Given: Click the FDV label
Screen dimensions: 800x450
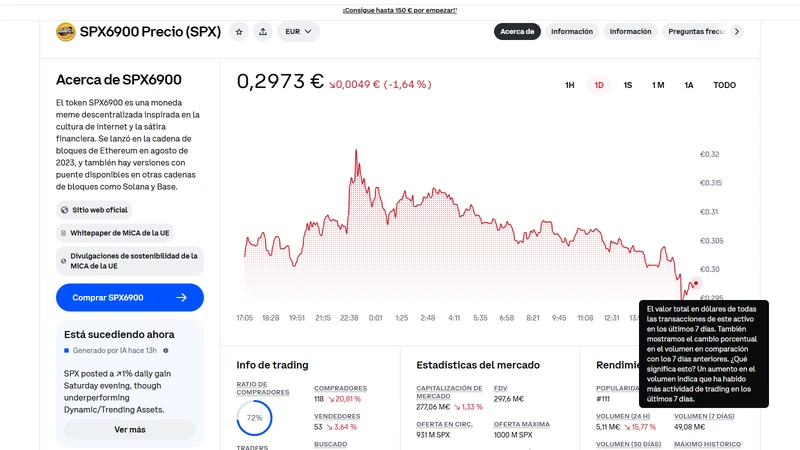Looking at the screenshot, I should click(x=501, y=388).
